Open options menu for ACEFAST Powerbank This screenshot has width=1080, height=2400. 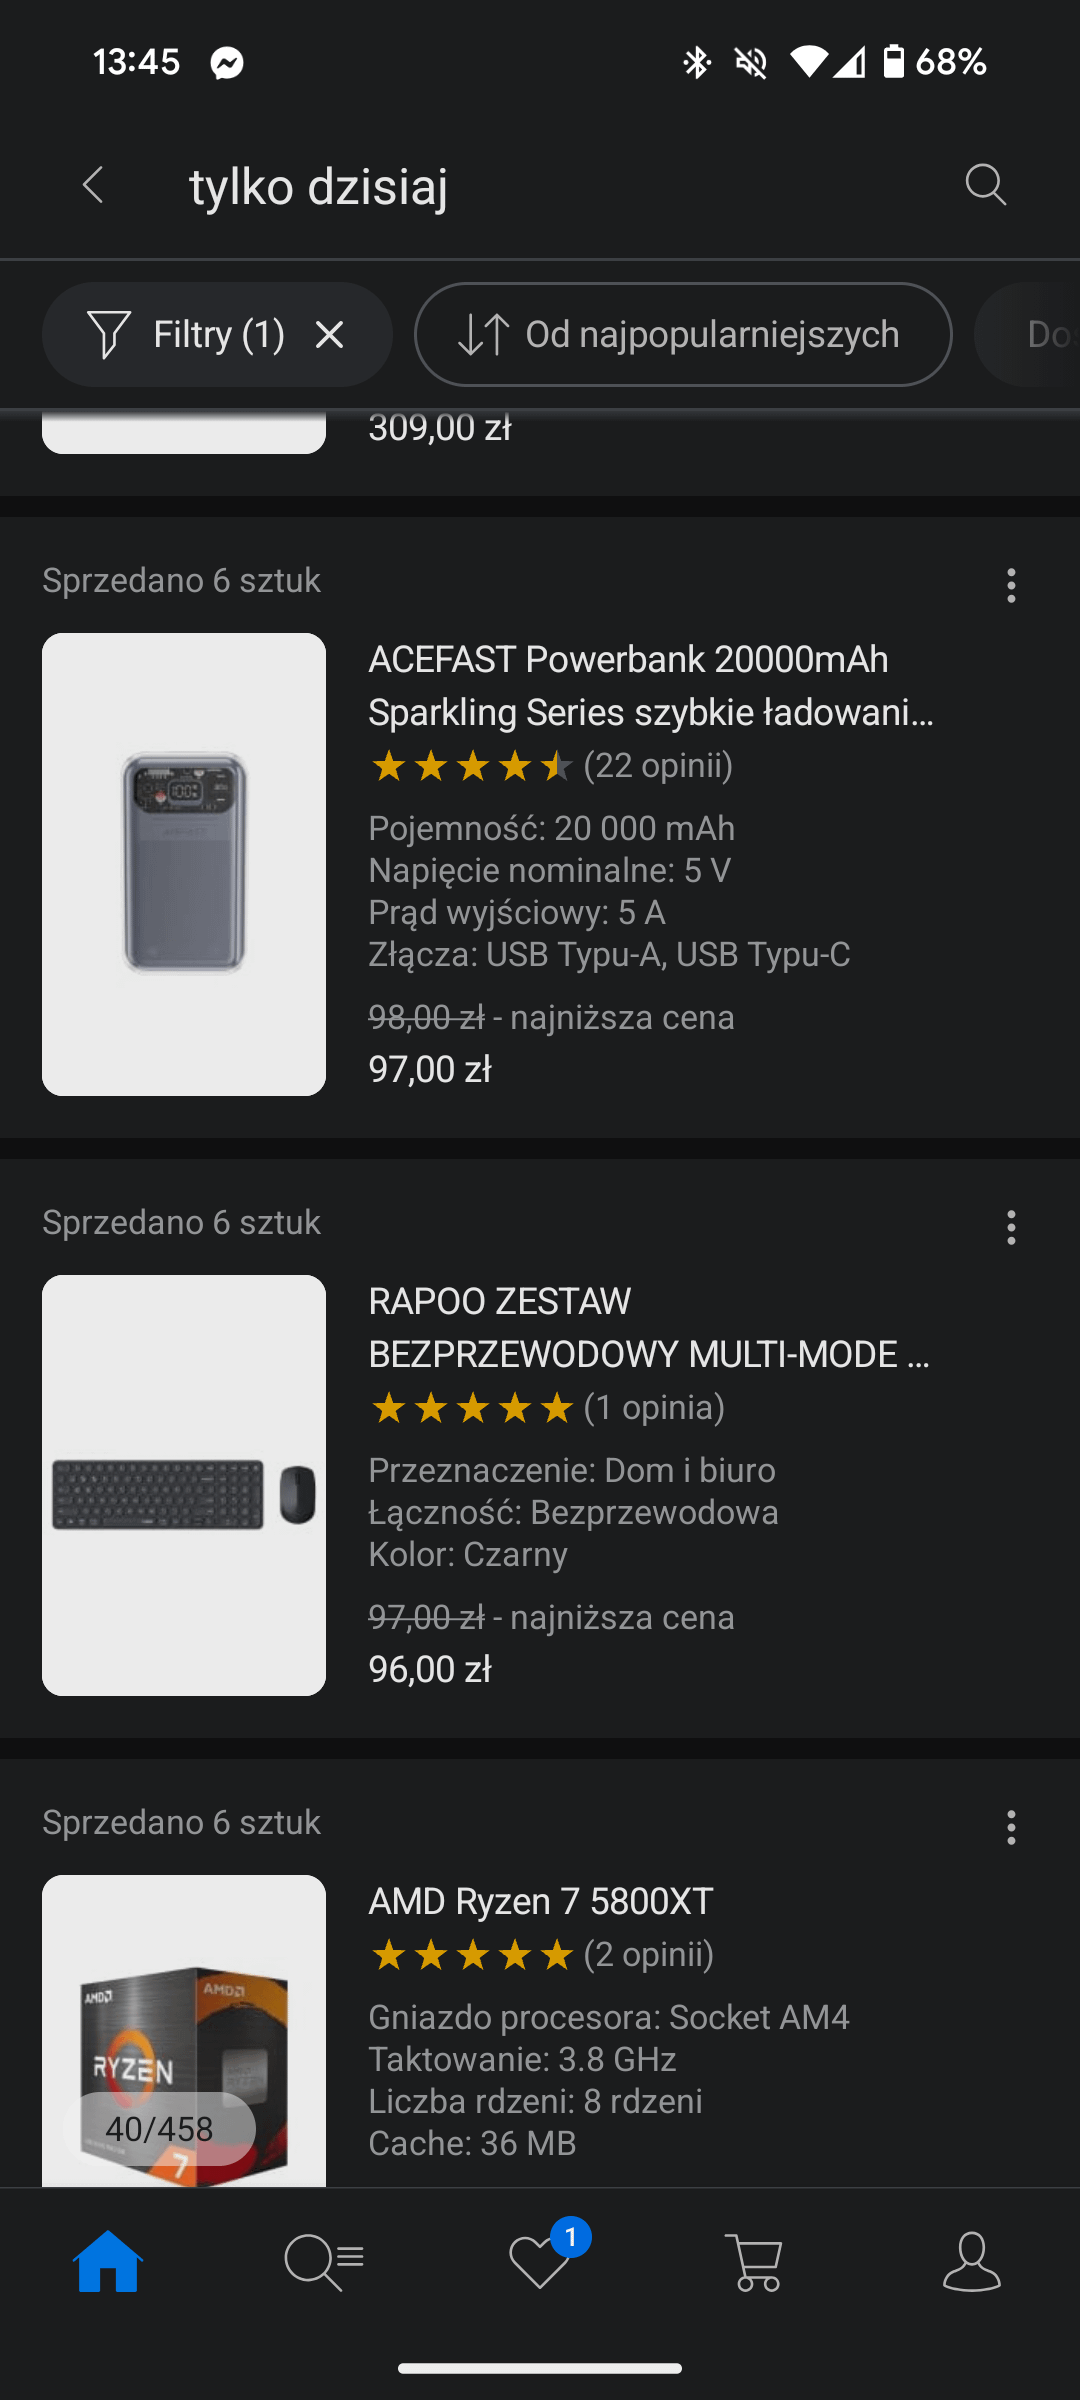pyautogui.click(x=1011, y=585)
